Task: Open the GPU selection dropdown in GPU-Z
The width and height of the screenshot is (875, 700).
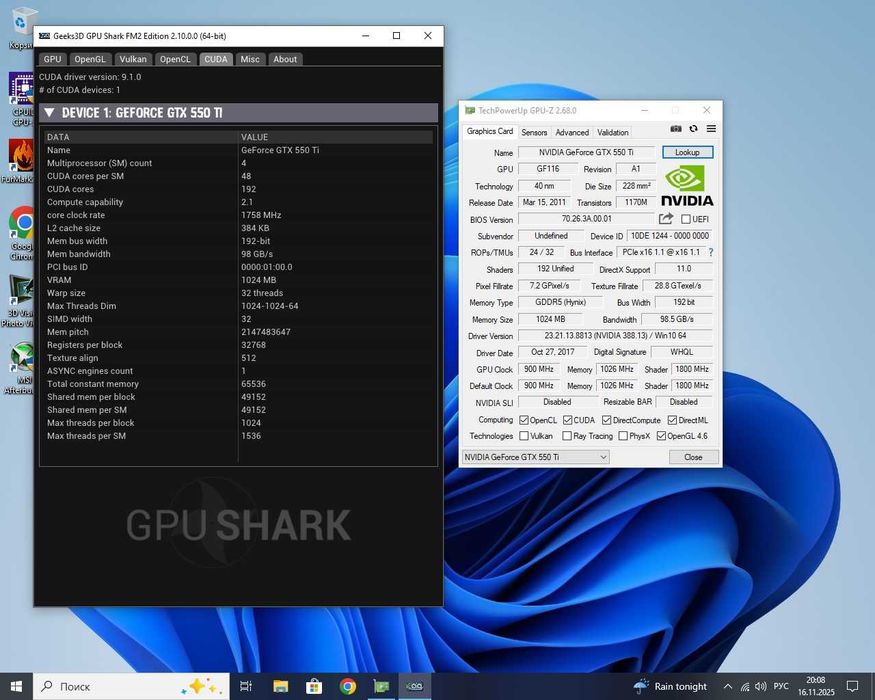Action: [535, 457]
